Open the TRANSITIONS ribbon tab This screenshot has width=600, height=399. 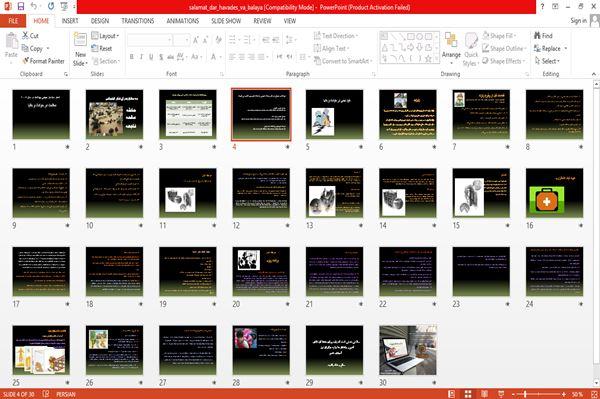138,21
